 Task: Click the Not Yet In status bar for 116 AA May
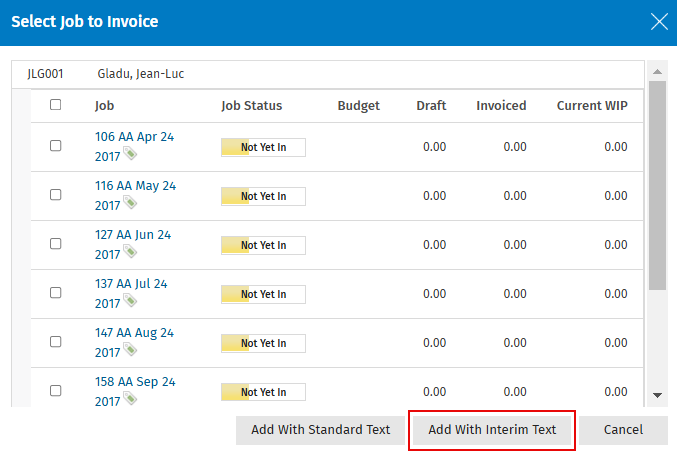point(263,196)
